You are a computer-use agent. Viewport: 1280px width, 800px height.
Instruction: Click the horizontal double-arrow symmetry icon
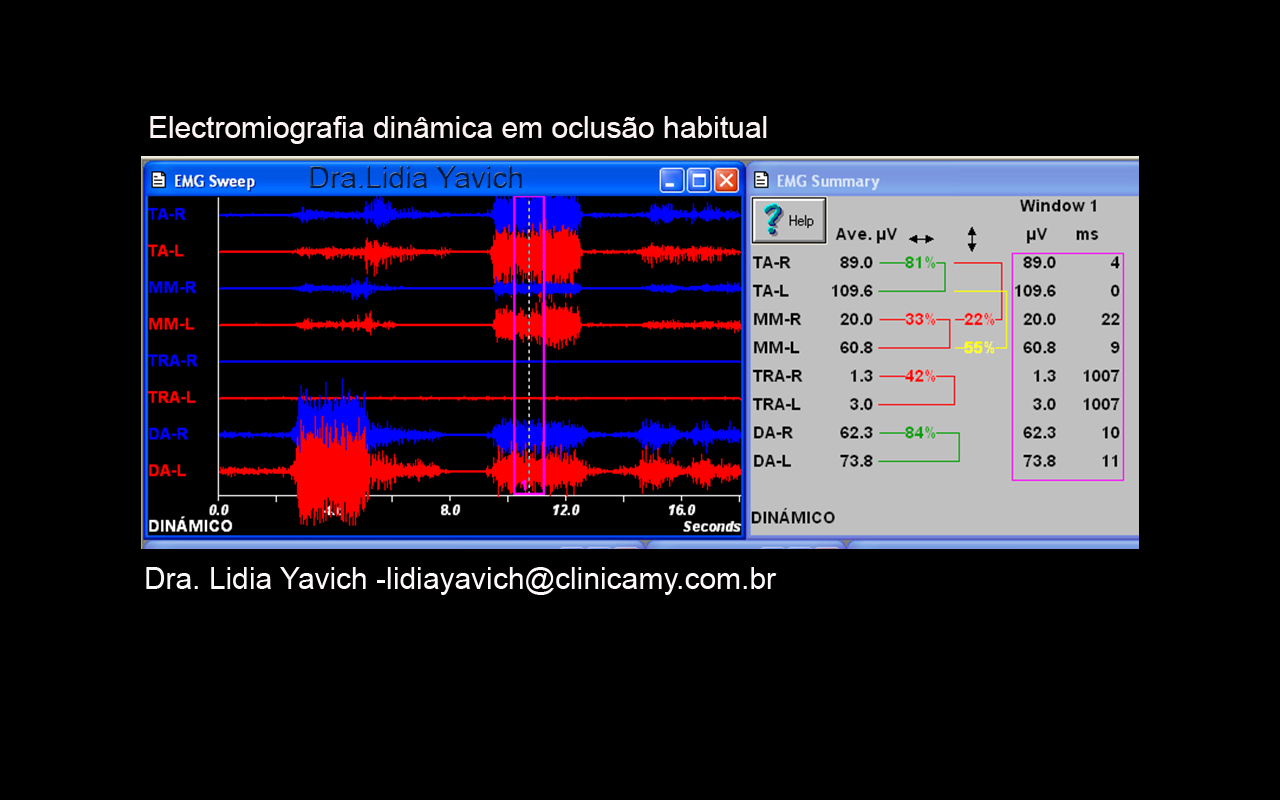click(x=921, y=239)
